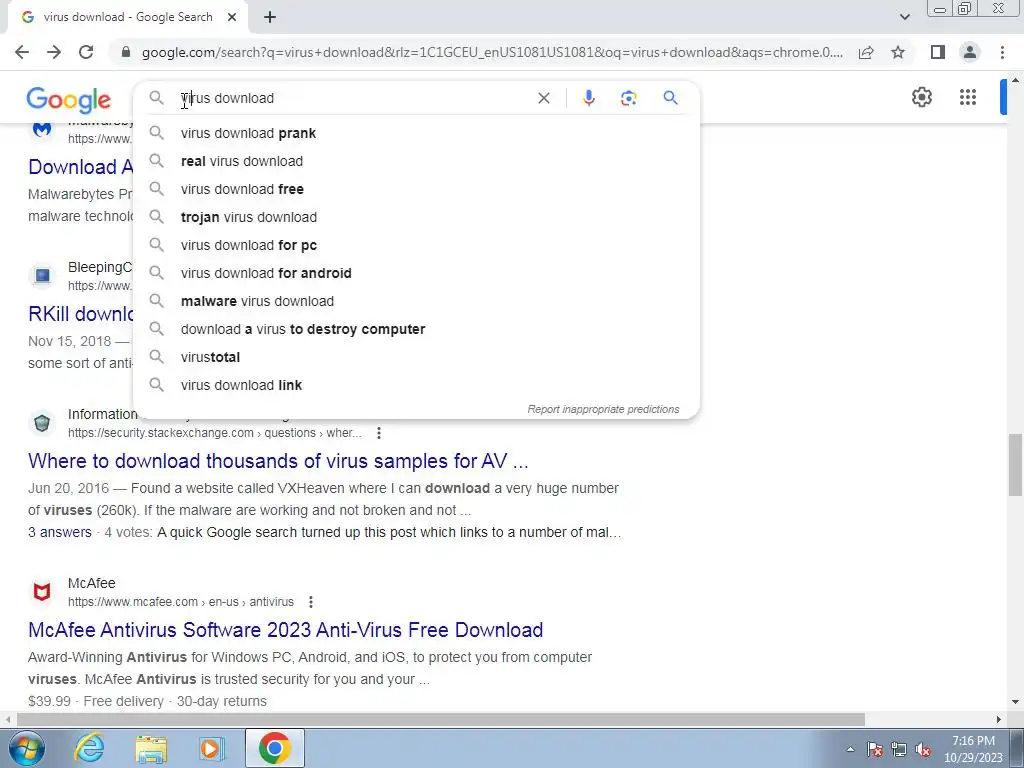Click Report inappropriate predictions
This screenshot has width=1024, height=768.
(603, 409)
